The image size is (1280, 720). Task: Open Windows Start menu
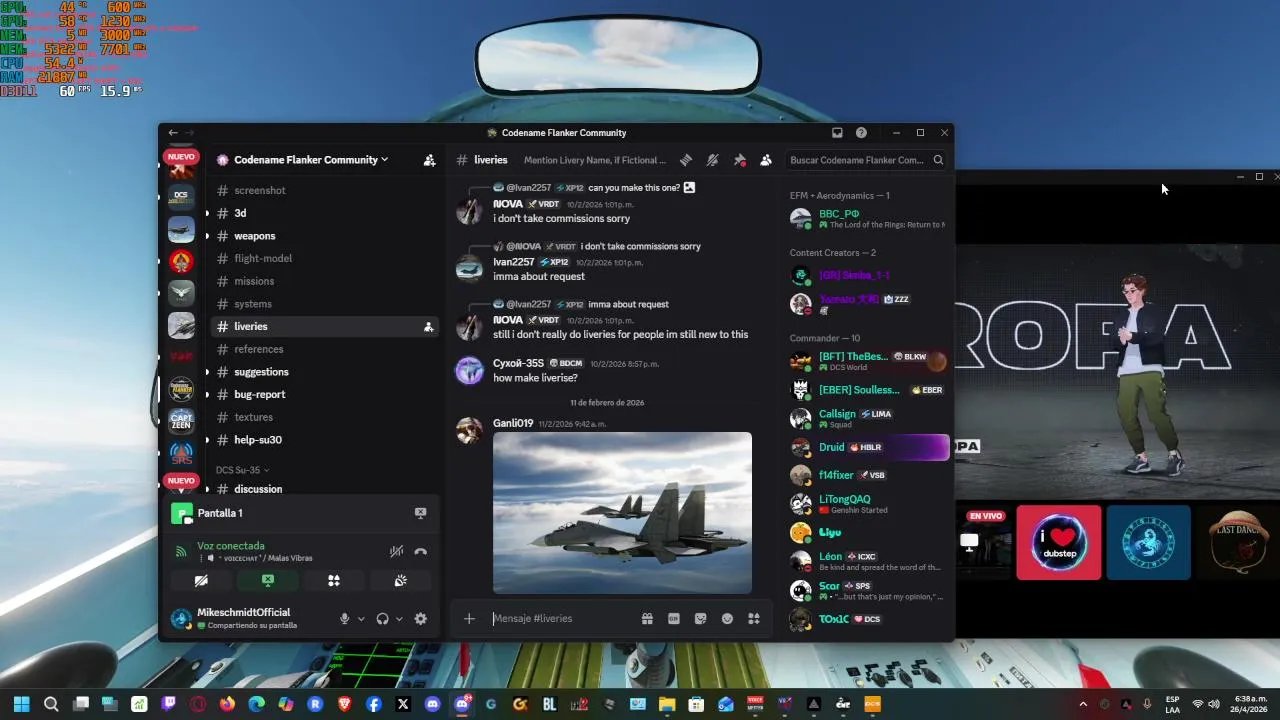coord(21,704)
